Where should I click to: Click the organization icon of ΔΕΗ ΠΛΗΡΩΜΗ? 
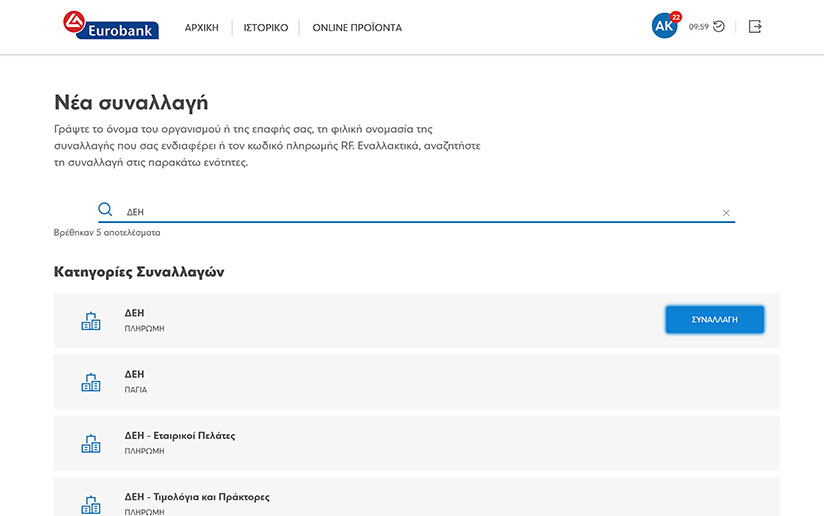pyautogui.click(x=91, y=321)
